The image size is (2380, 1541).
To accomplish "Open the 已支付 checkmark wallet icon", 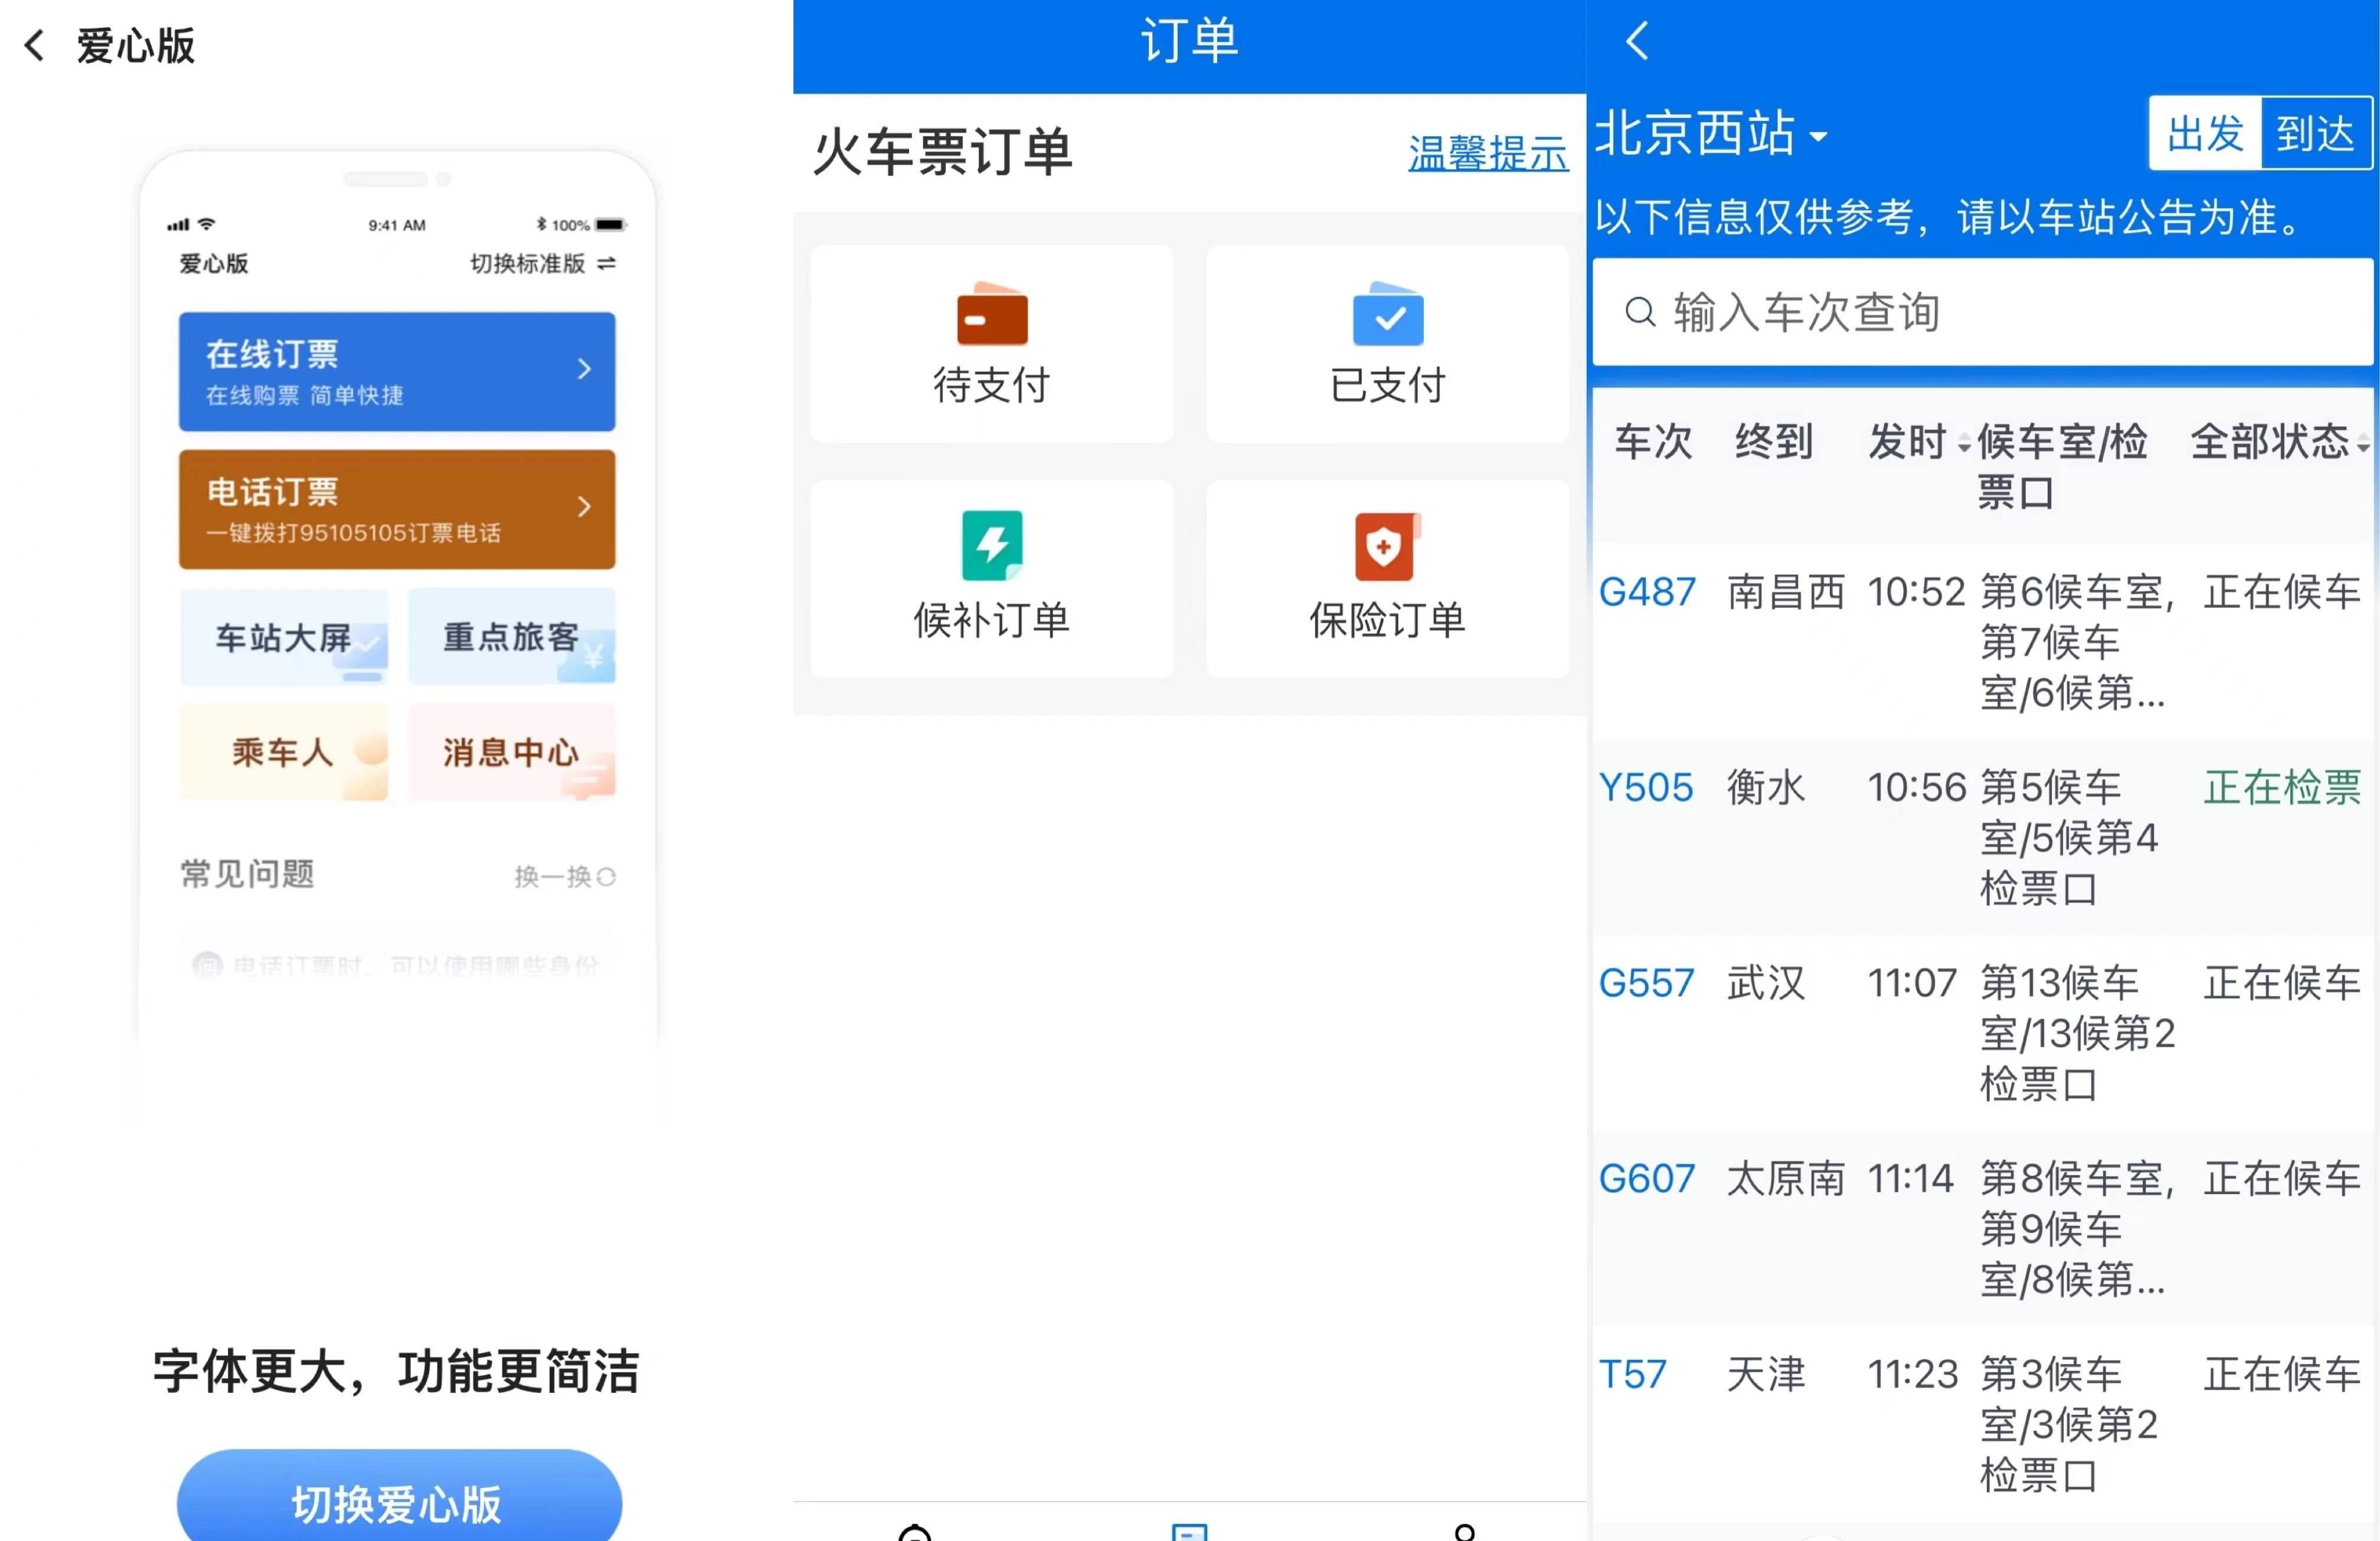I will click(1388, 314).
